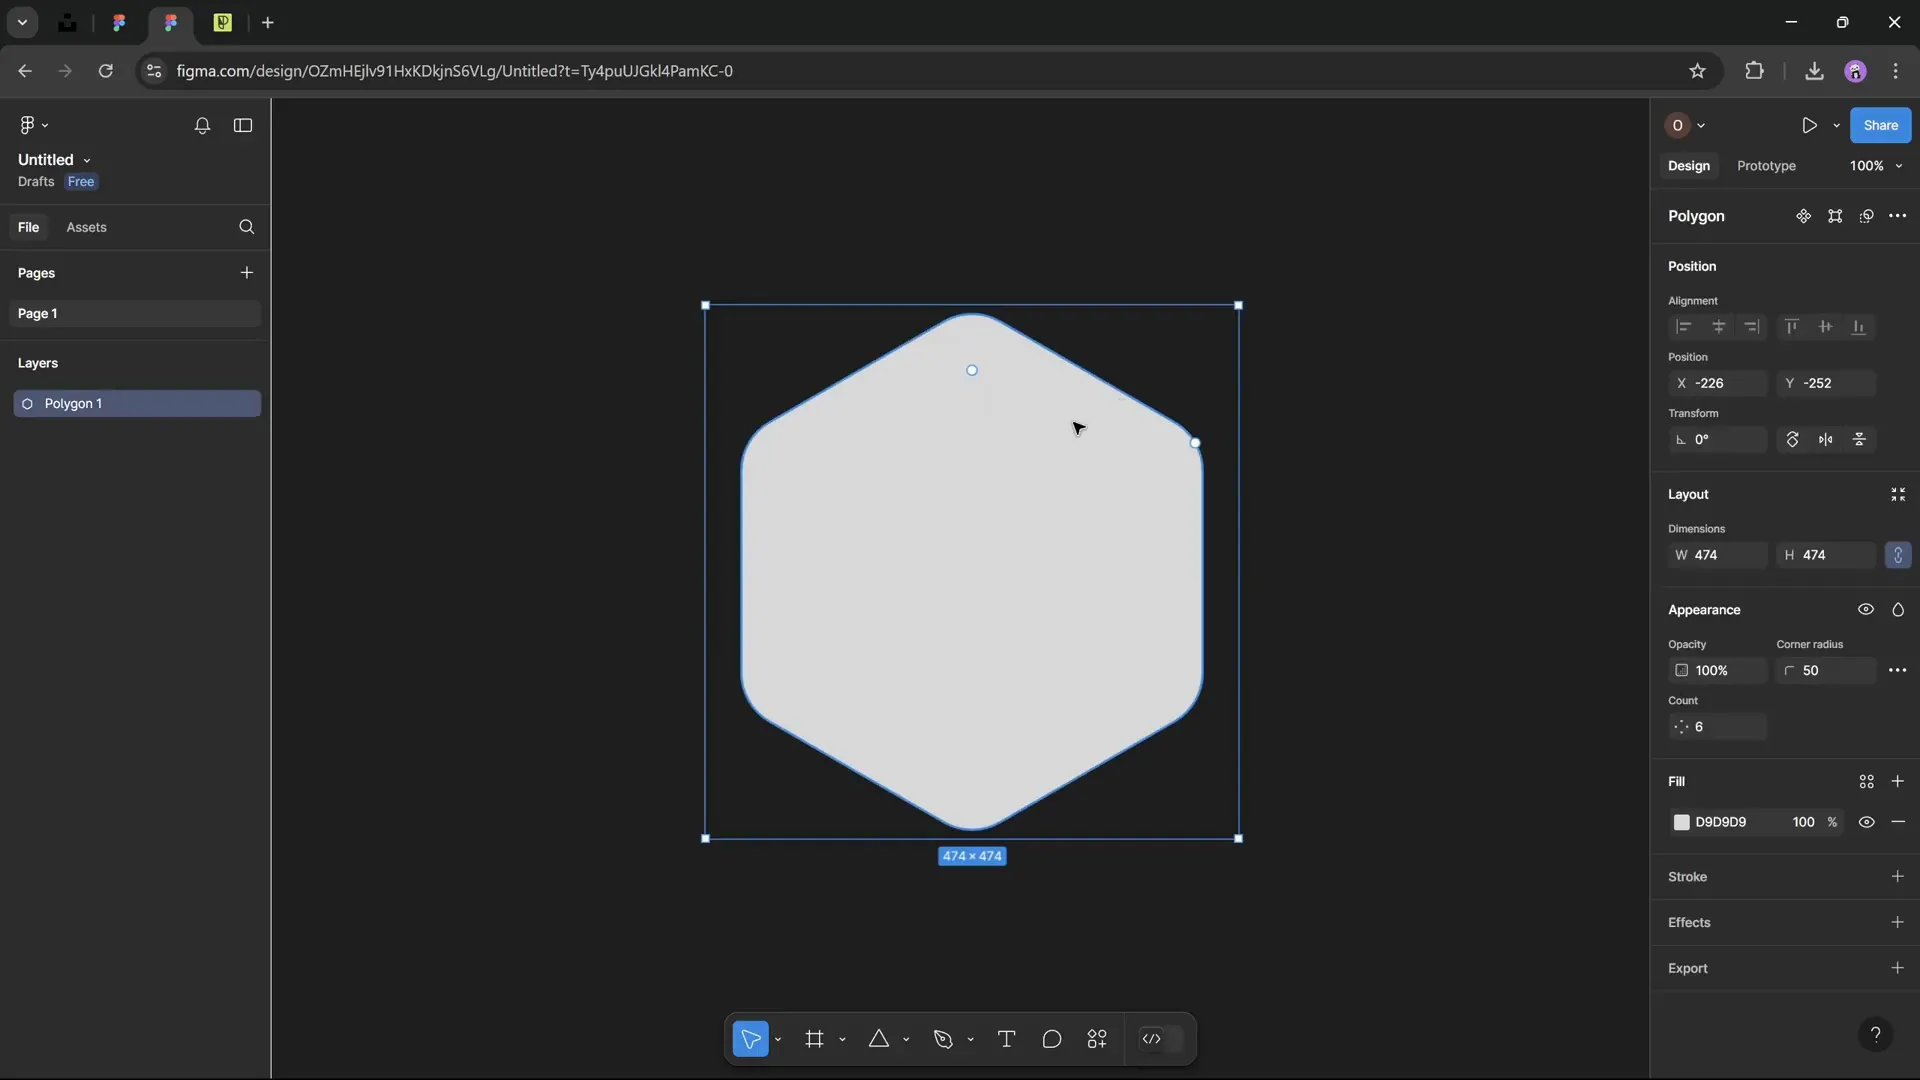Click Use as mask icon
Image resolution: width=1920 pixels, height=1080 pixels.
pos(1866,216)
